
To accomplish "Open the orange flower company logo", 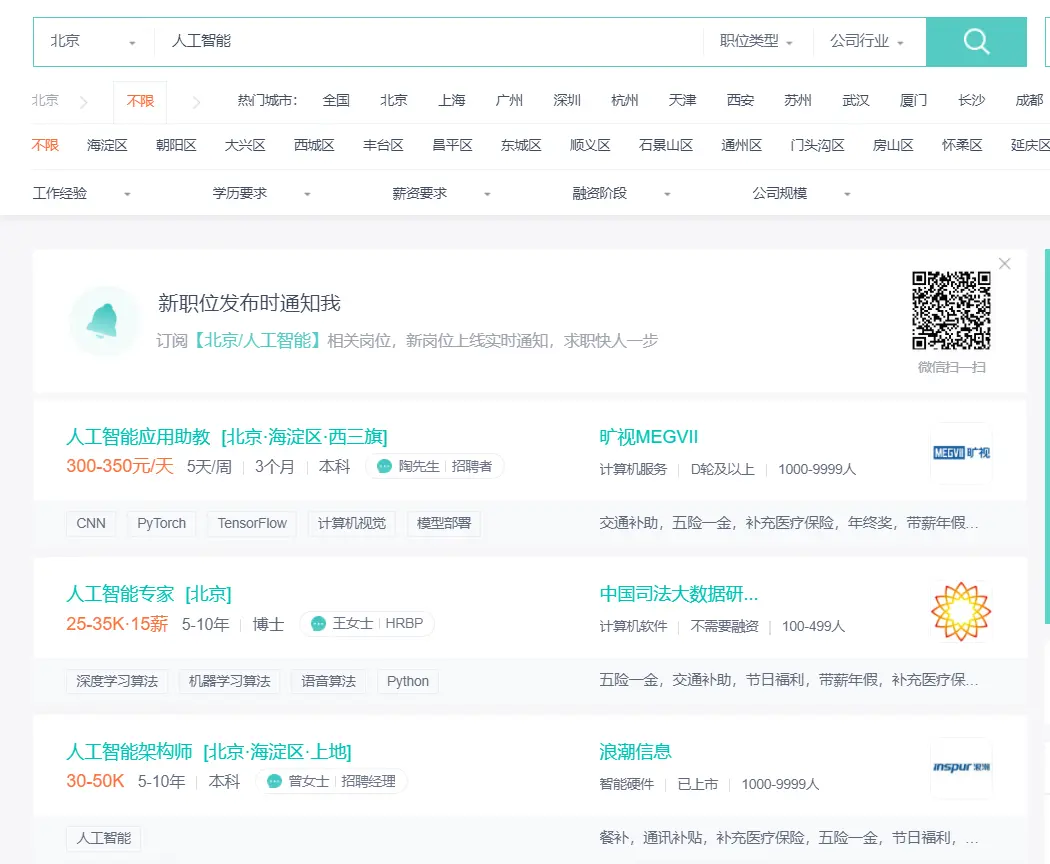I will pos(961,611).
